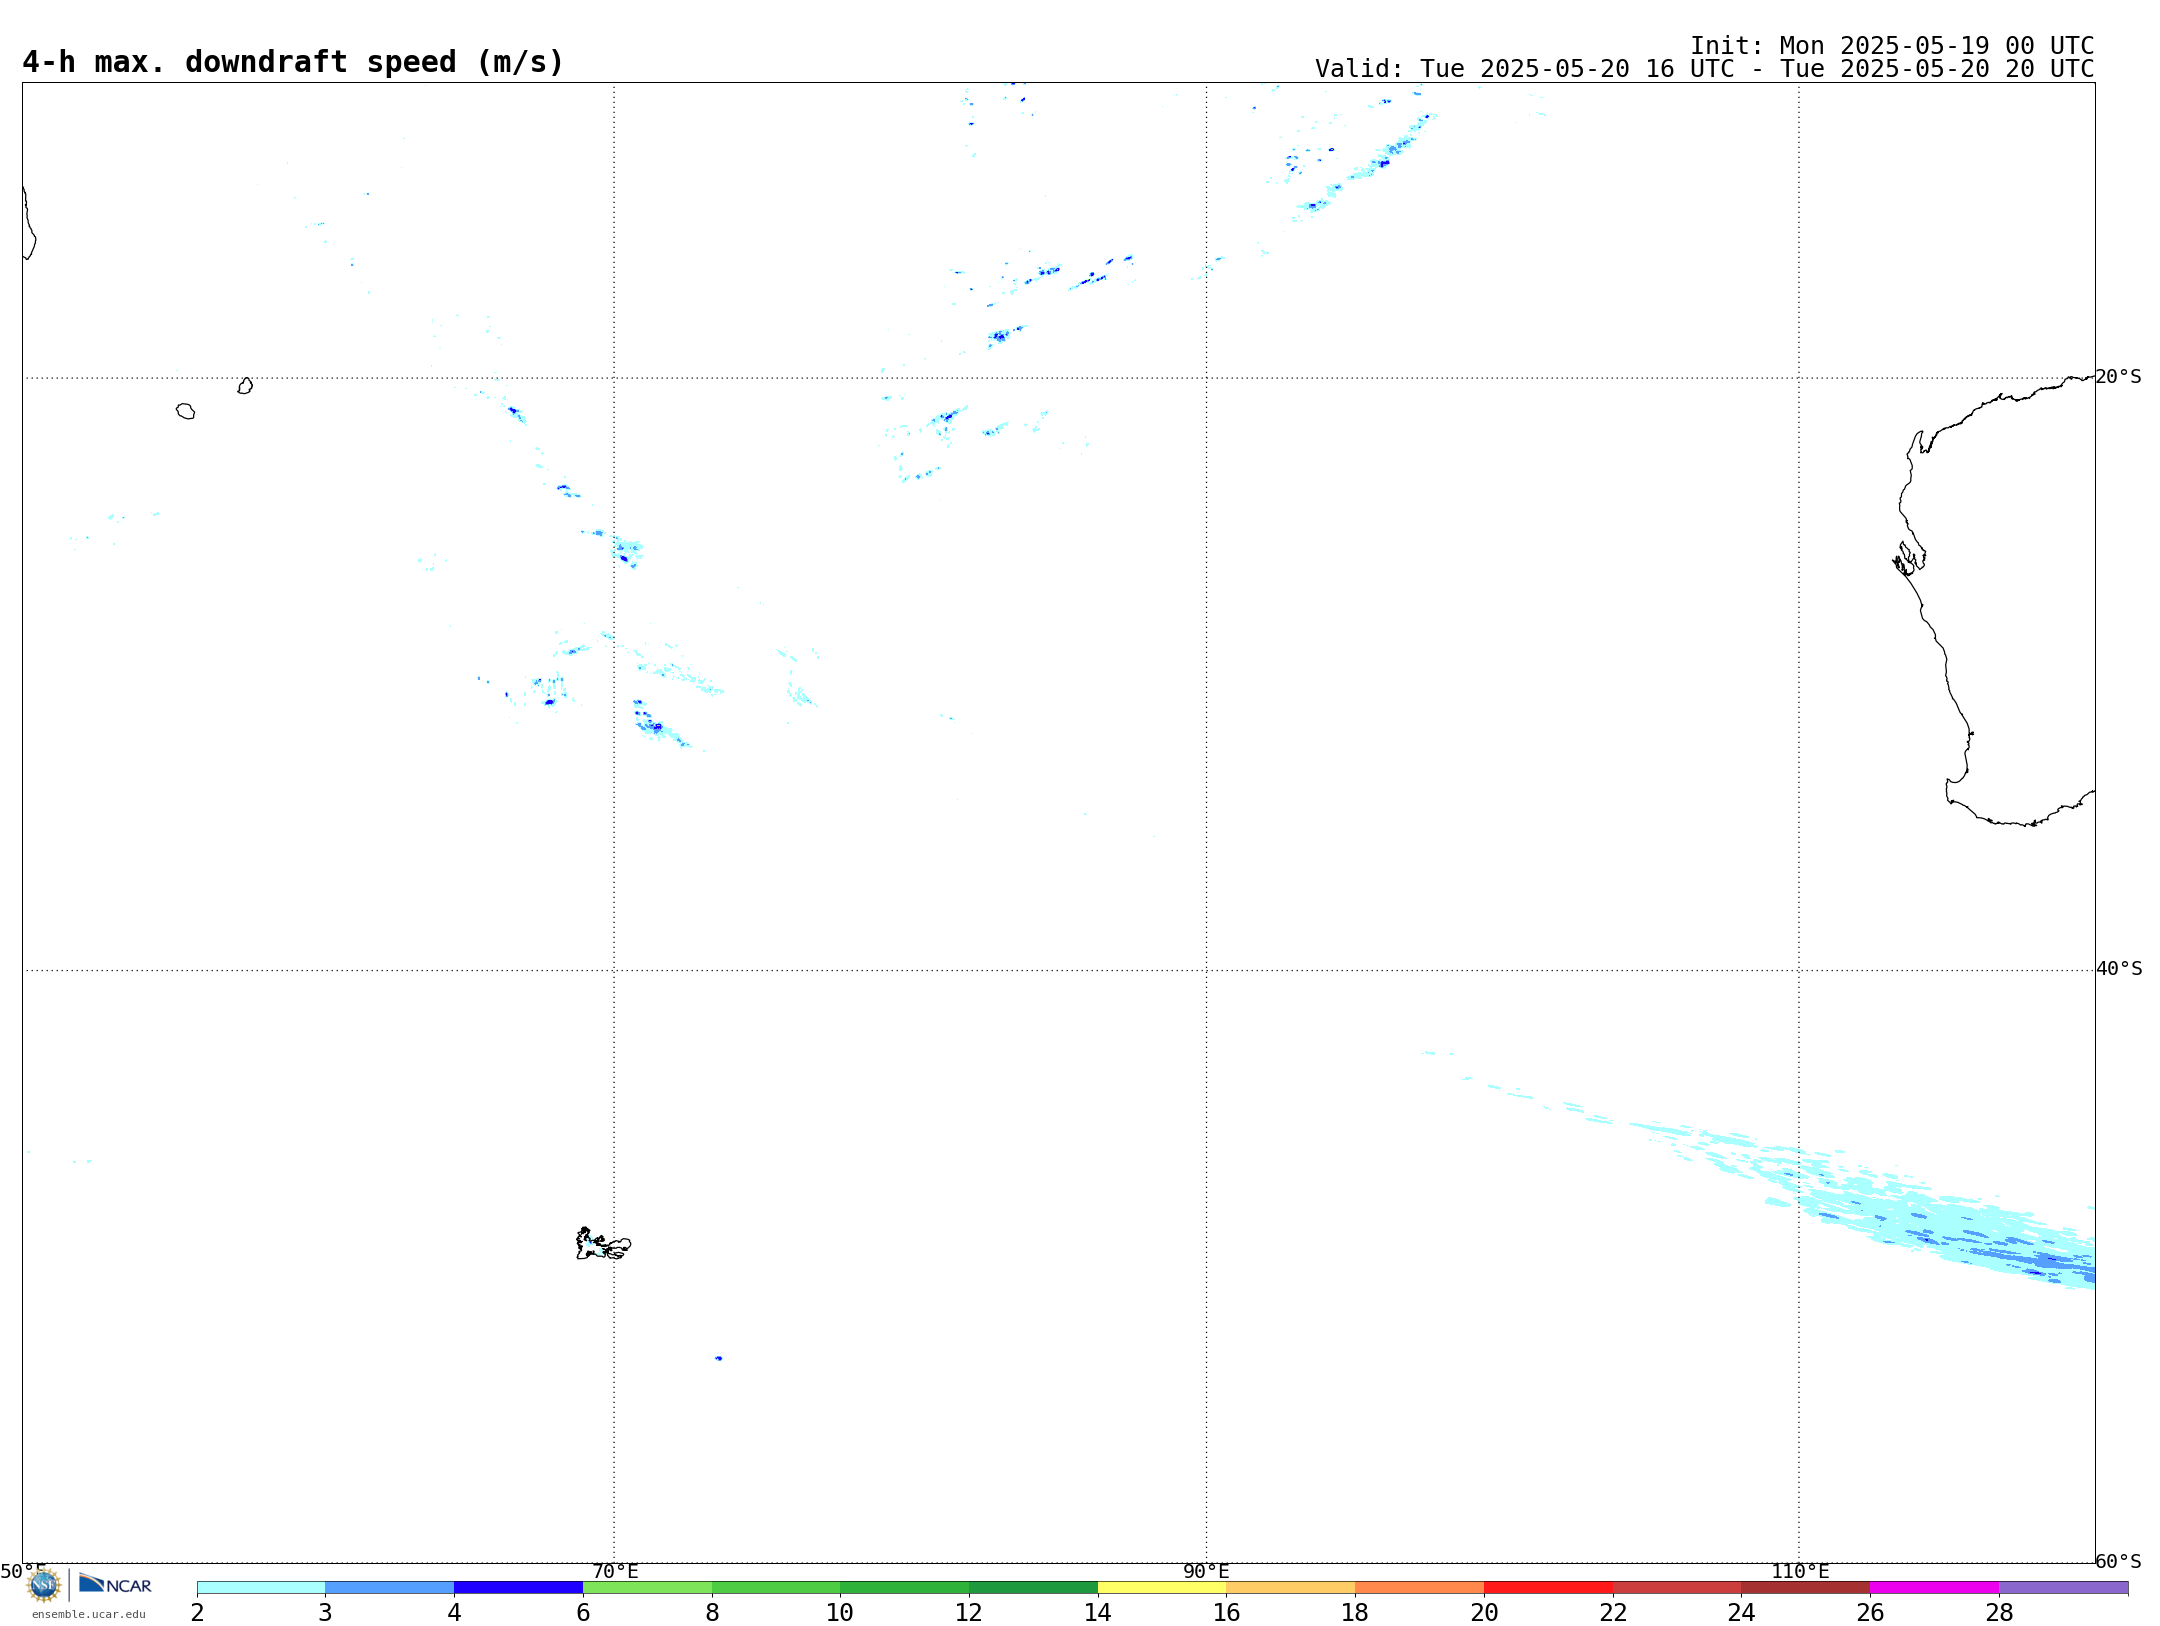Click the dark brown-red 24–26 m/s swatch
The width and height of the screenshot is (2160, 1626).
click(1805, 1588)
